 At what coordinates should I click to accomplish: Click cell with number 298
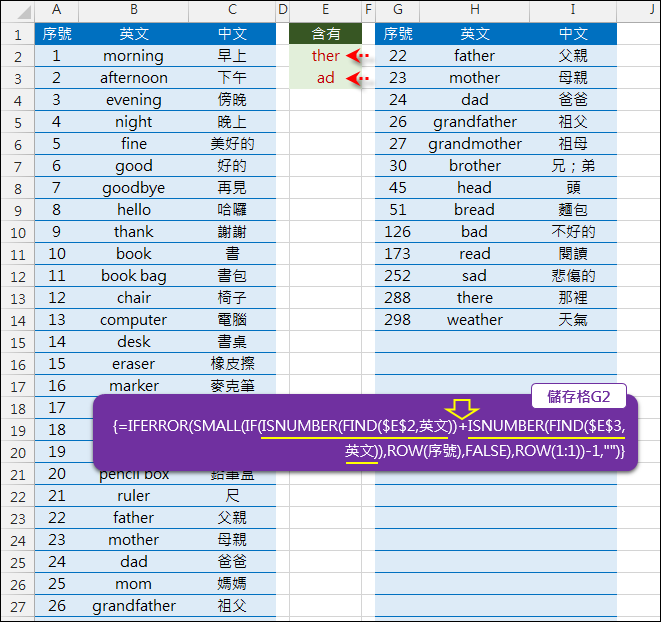(398, 320)
